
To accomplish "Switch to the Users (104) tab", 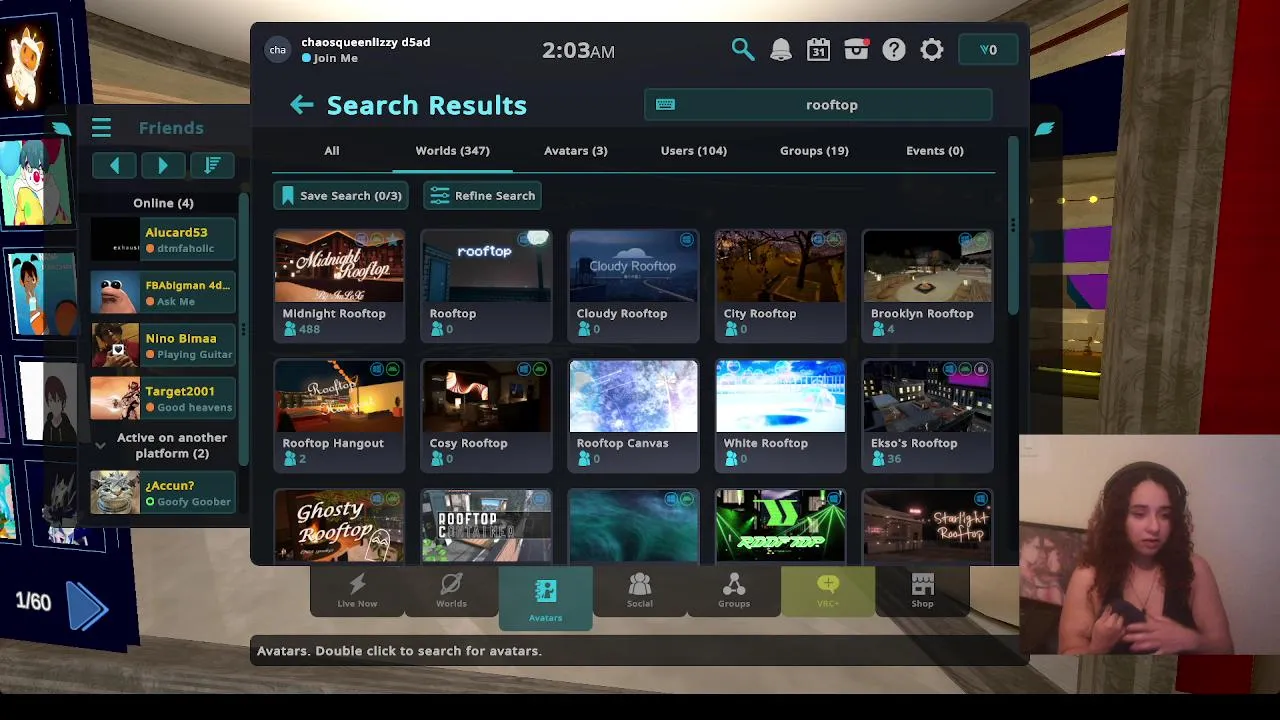I will (x=693, y=151).
